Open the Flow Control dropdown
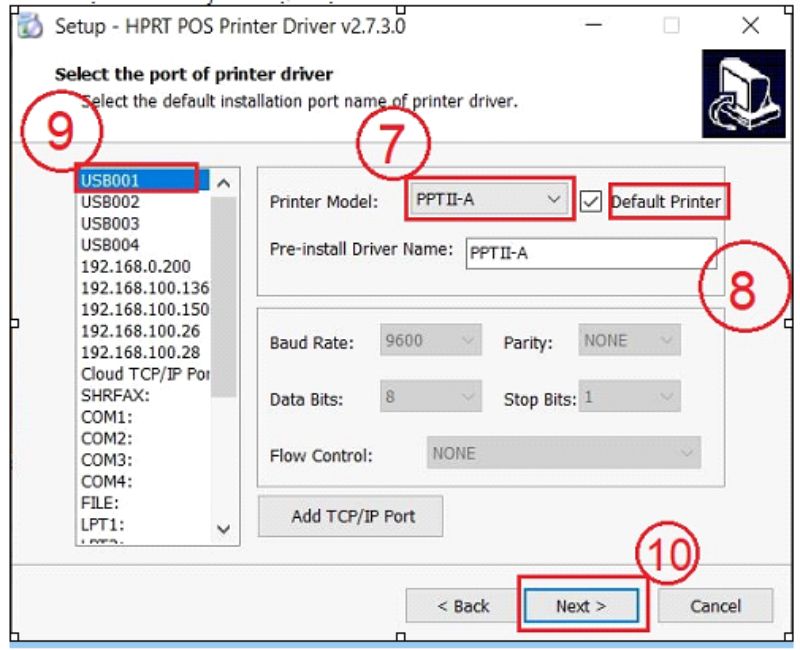The height and width of the screenshot is (650, 800). pos(564,453)
